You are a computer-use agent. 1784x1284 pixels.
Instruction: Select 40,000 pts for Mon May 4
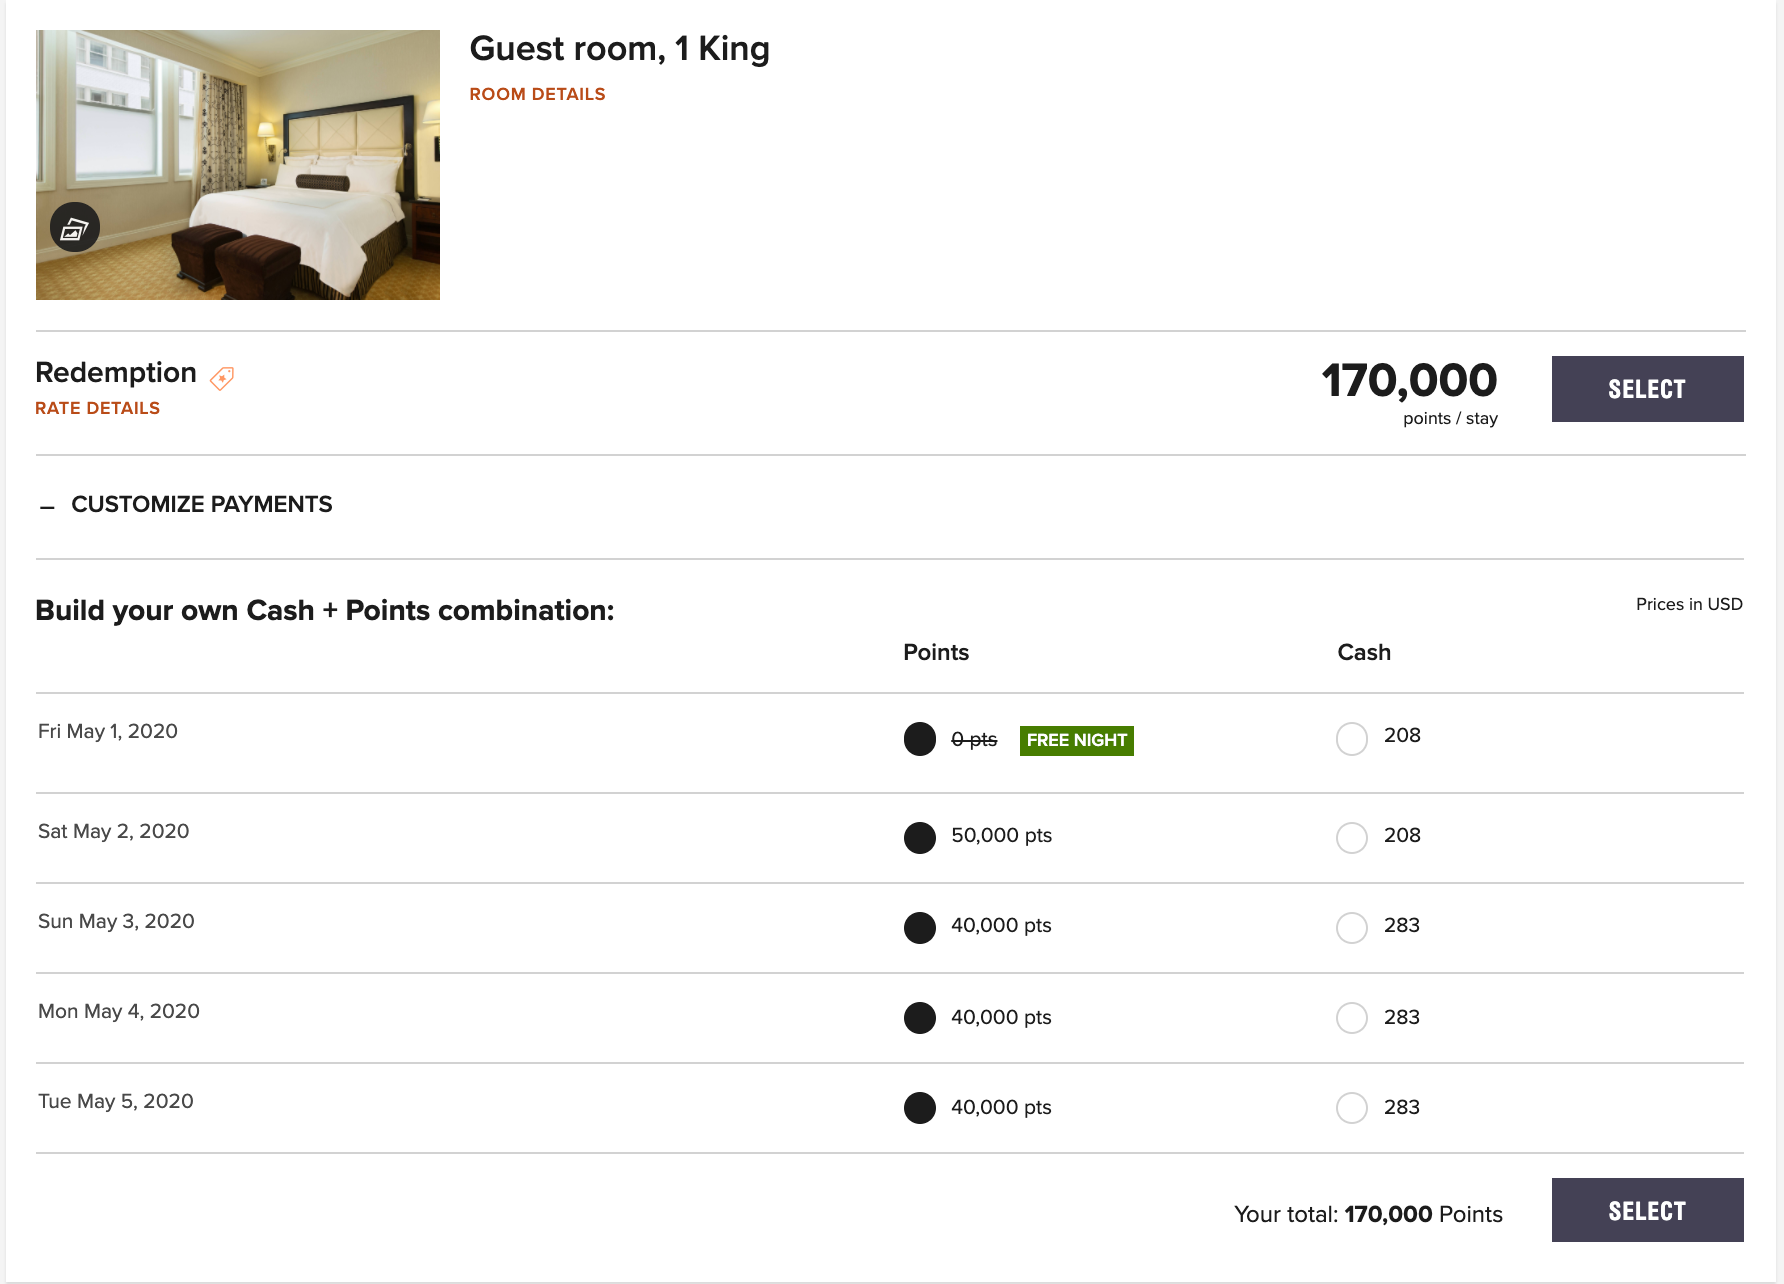[919, 1018]
